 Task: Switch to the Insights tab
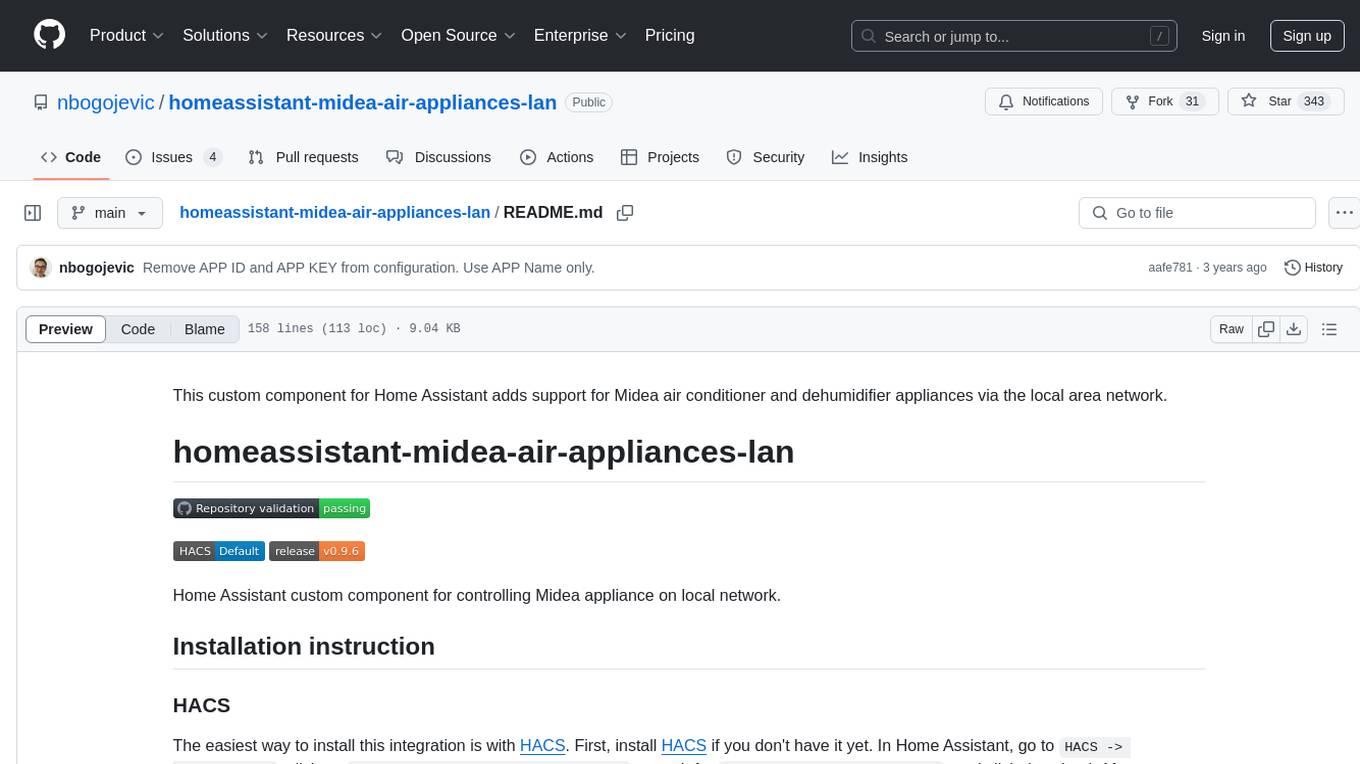(870, 157)
